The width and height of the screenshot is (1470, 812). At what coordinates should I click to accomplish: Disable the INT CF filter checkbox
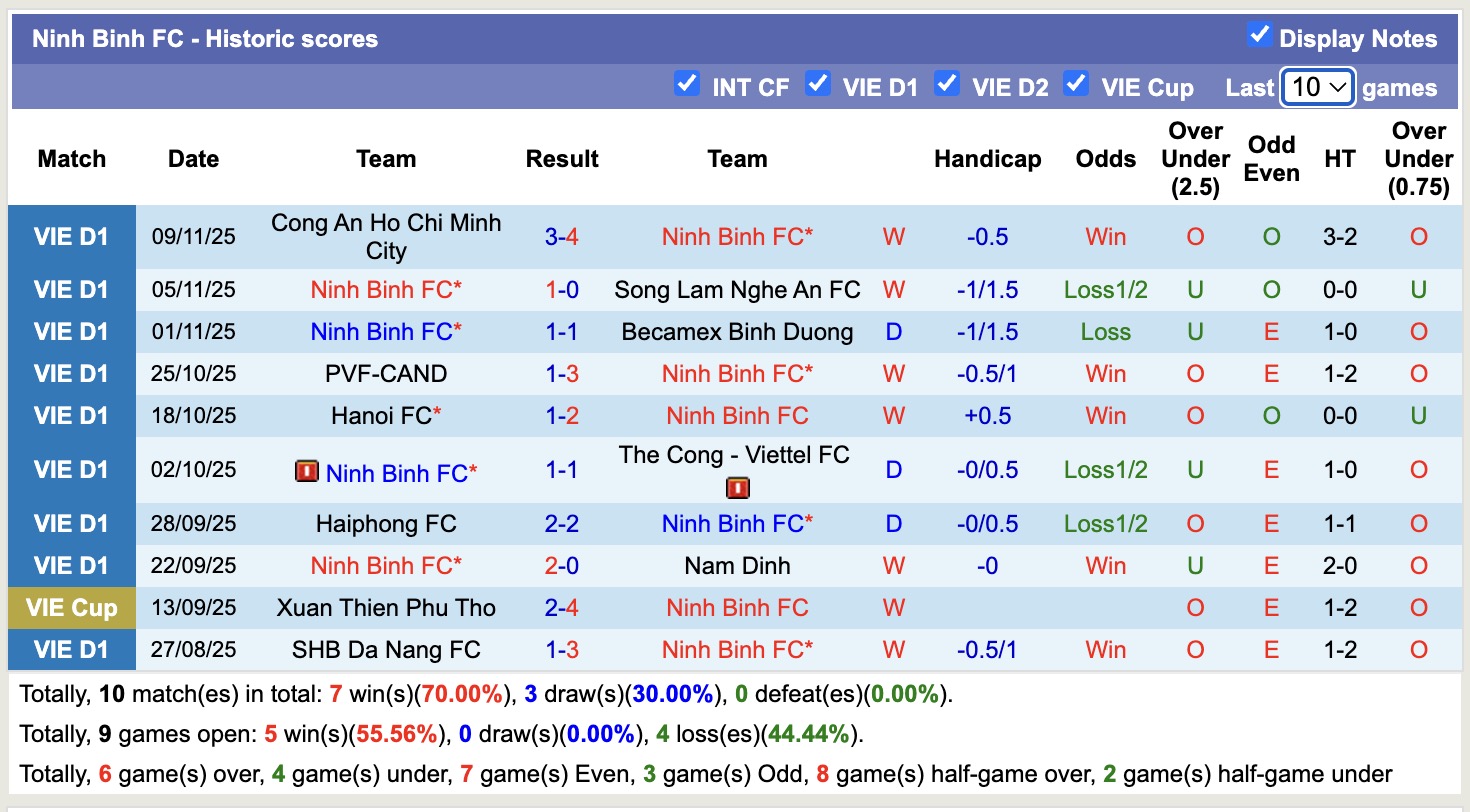pos(687,86)
